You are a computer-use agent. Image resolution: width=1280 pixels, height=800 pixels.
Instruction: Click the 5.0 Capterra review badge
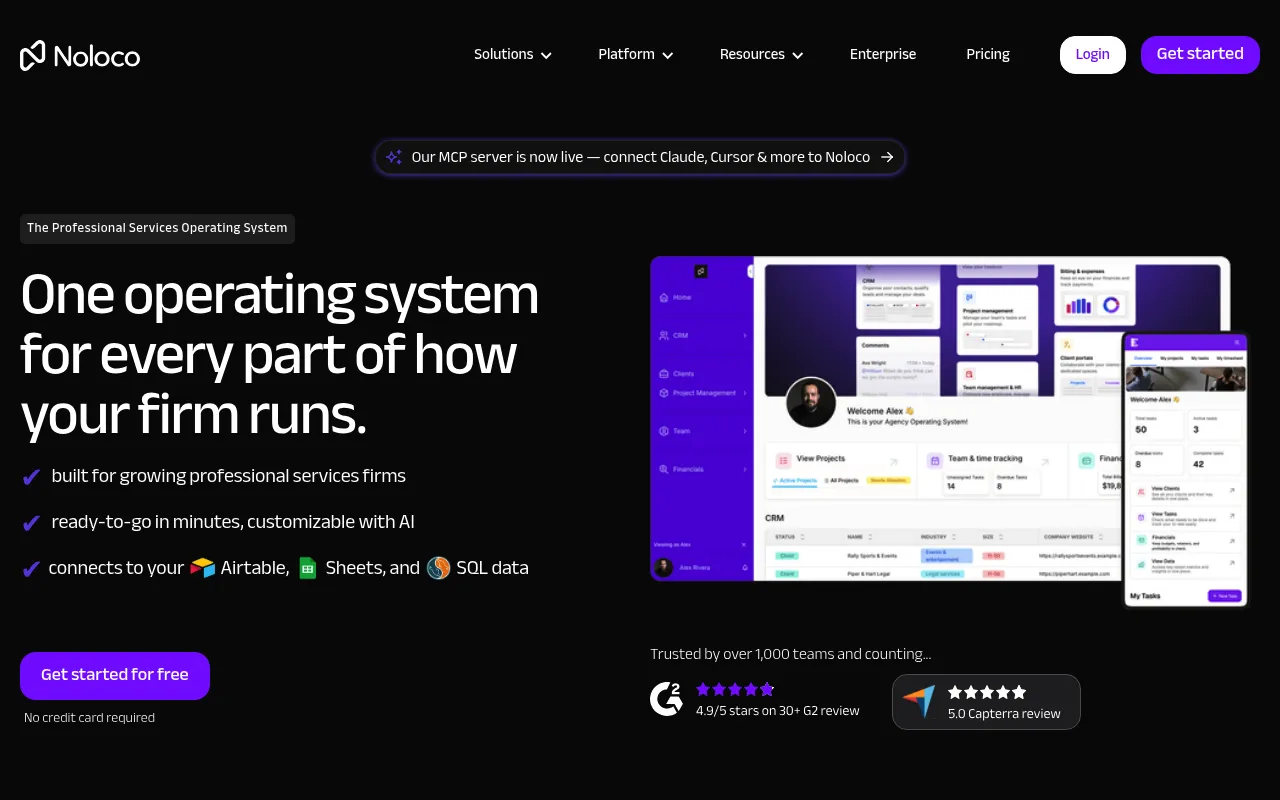(x=986, y=702)
